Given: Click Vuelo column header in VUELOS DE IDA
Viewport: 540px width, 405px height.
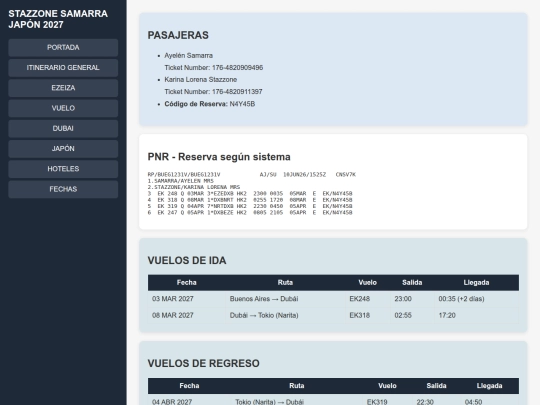Looking at the screenshot, I should 367,282.
